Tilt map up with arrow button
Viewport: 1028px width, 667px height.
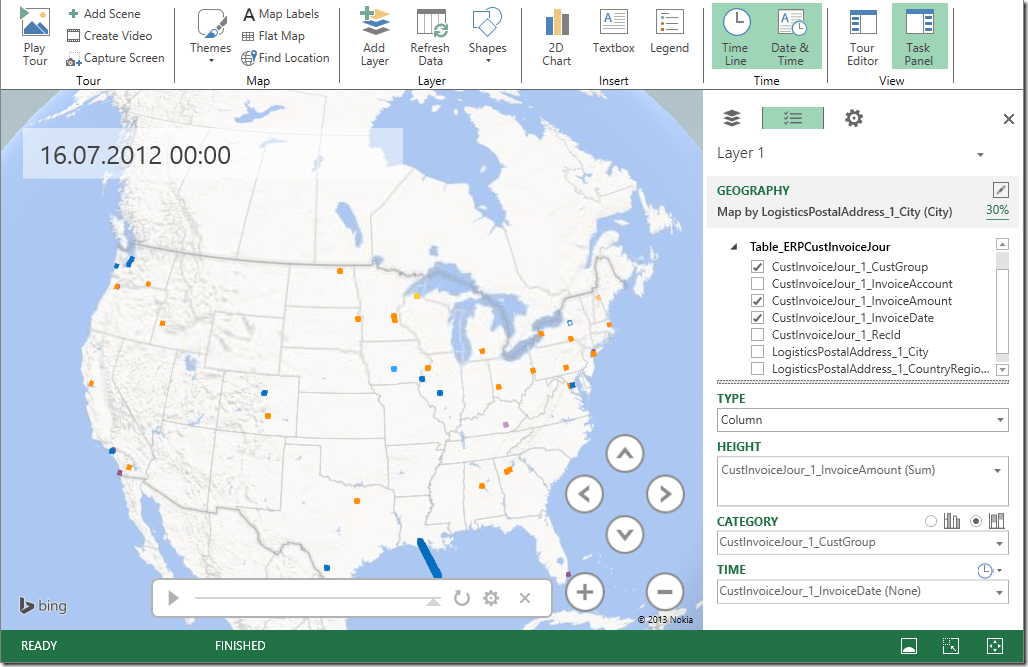tap(625, 455)
